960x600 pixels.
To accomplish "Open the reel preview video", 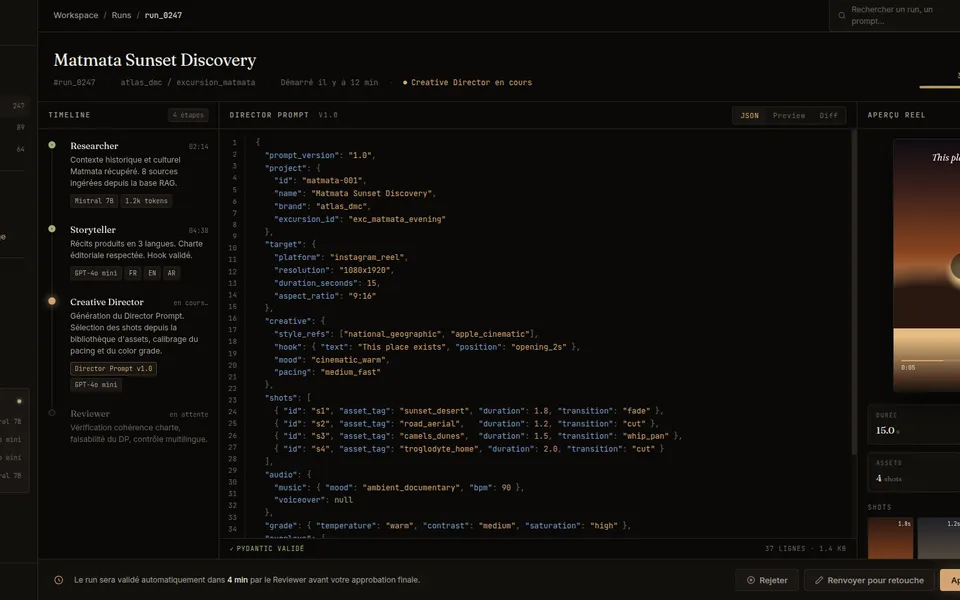I will [x=926, y=264].
